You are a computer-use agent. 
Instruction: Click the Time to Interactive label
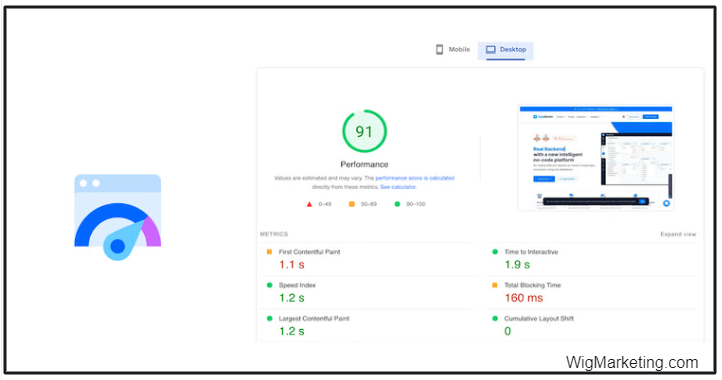(x=531, y=252)
